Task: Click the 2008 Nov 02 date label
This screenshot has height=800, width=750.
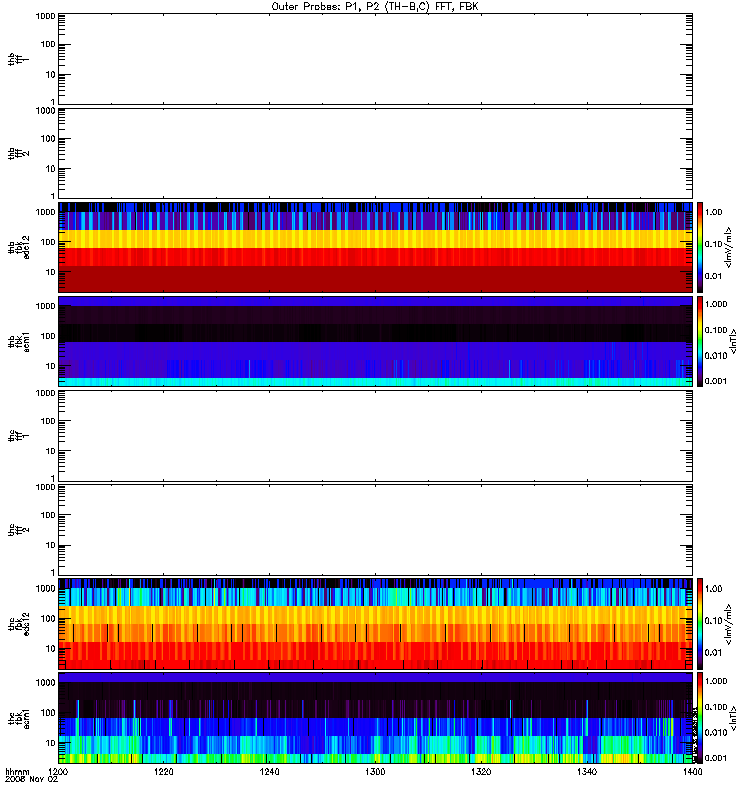Action: pyautogui.click(x=32, y=780)
